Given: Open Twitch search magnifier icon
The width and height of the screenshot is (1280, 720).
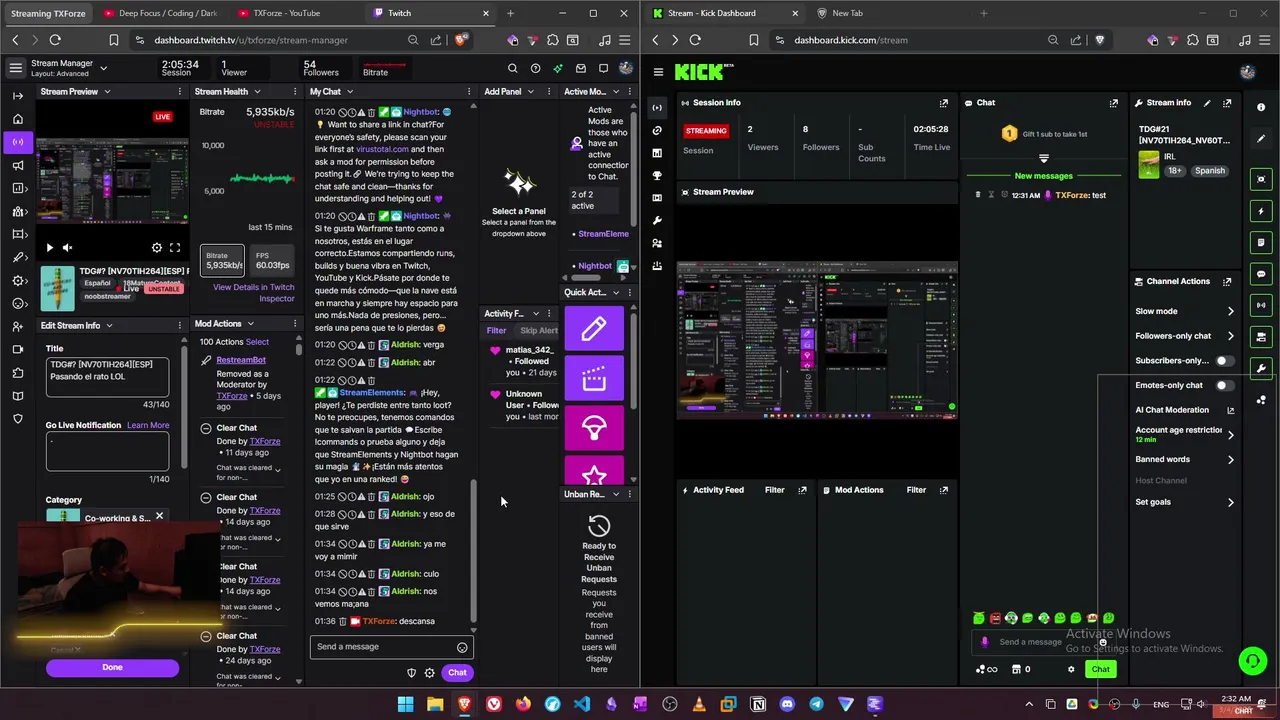Looking at the screenshot, I should pos(512,68).
